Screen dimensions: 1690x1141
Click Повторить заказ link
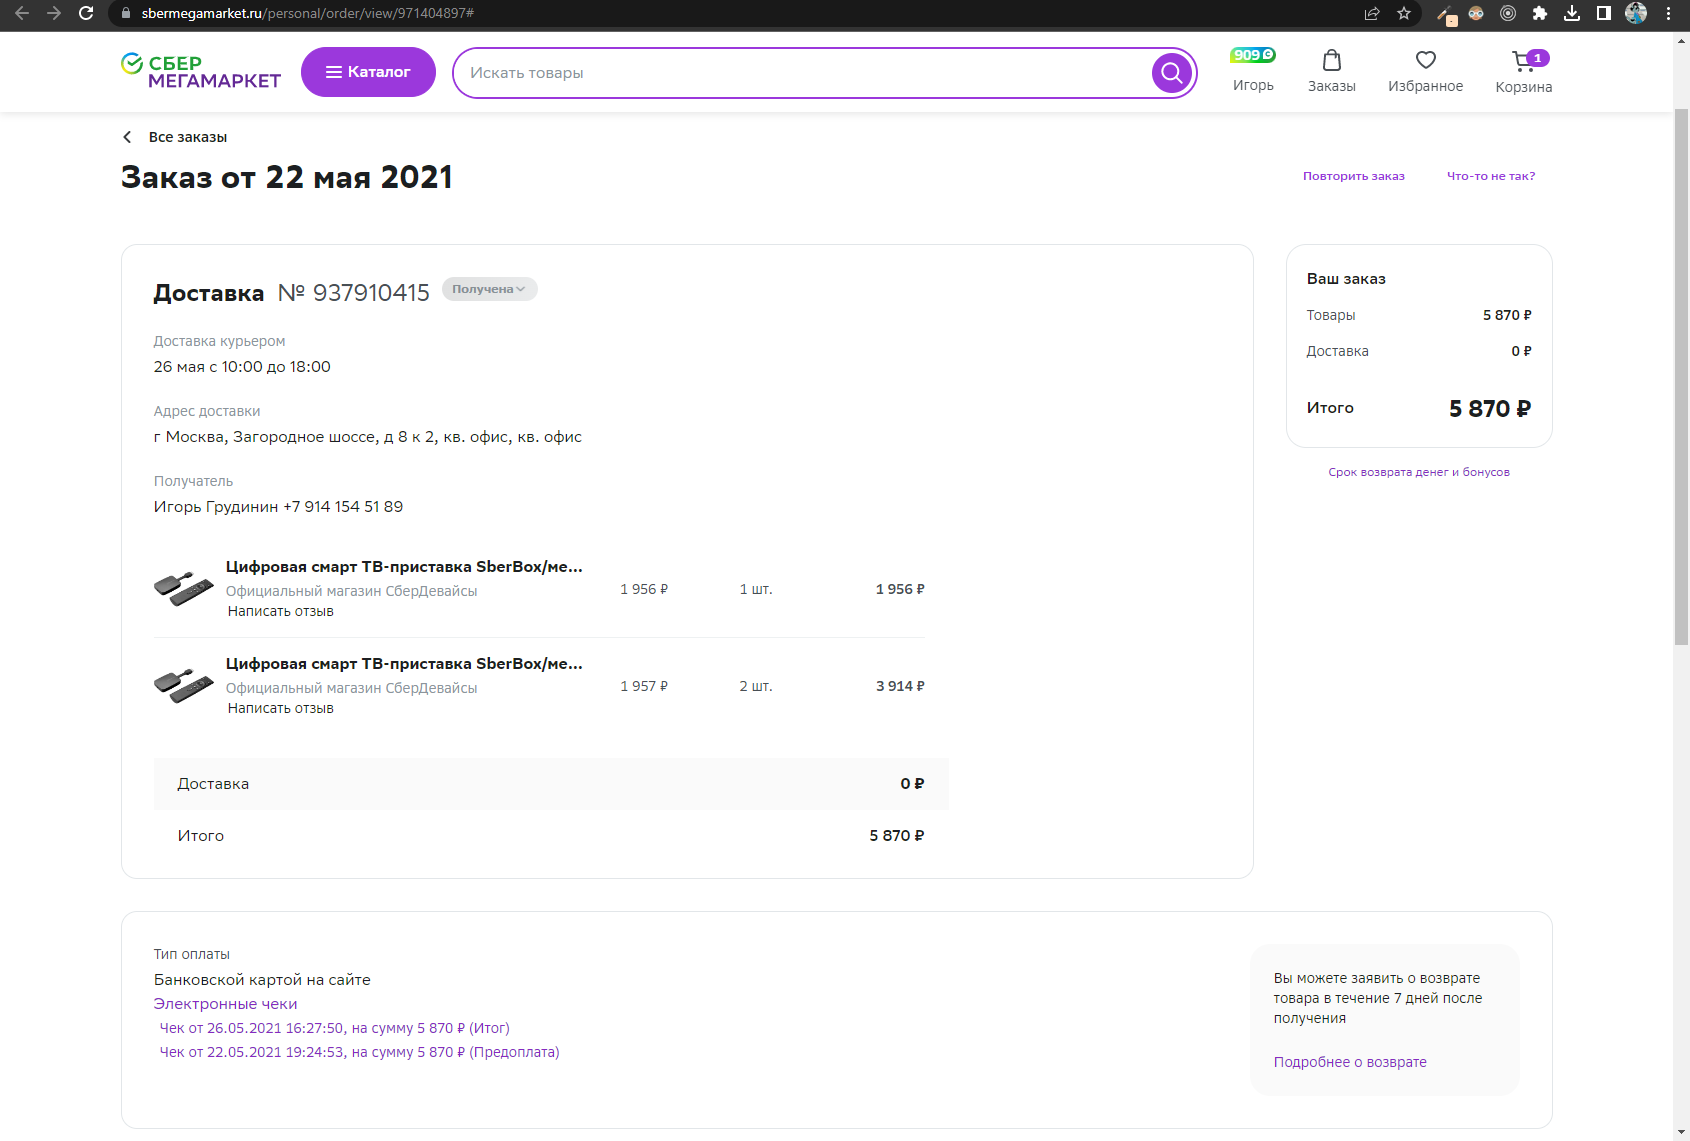[x=1353, y=176]
